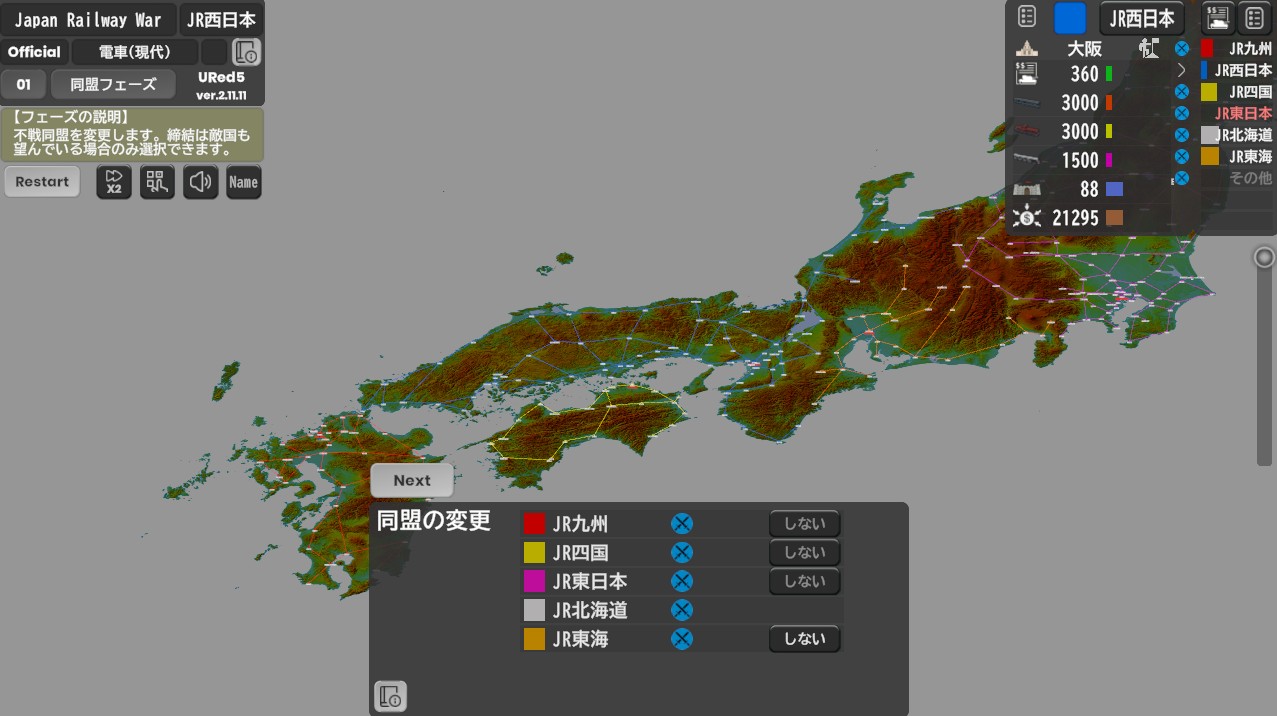Expand the chevron next to JR西日本 in list
This screenshot has height=716, width=1277.
[1181, 70]
